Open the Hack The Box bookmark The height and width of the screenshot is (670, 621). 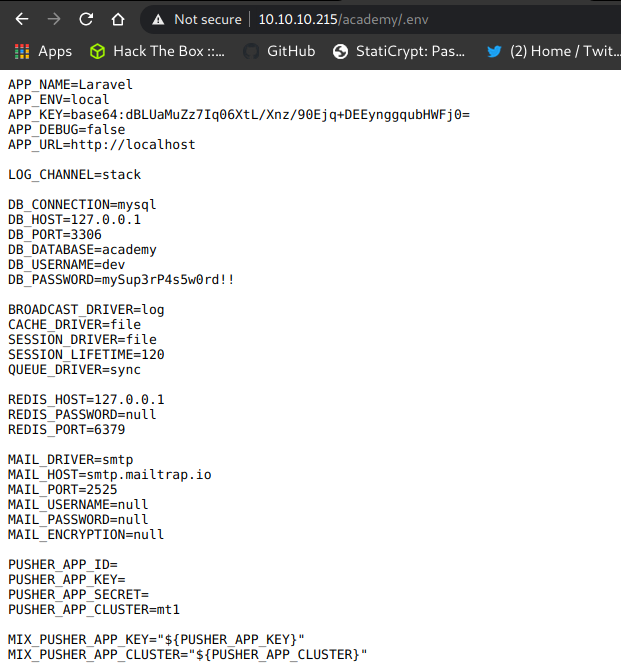[169, 51]
